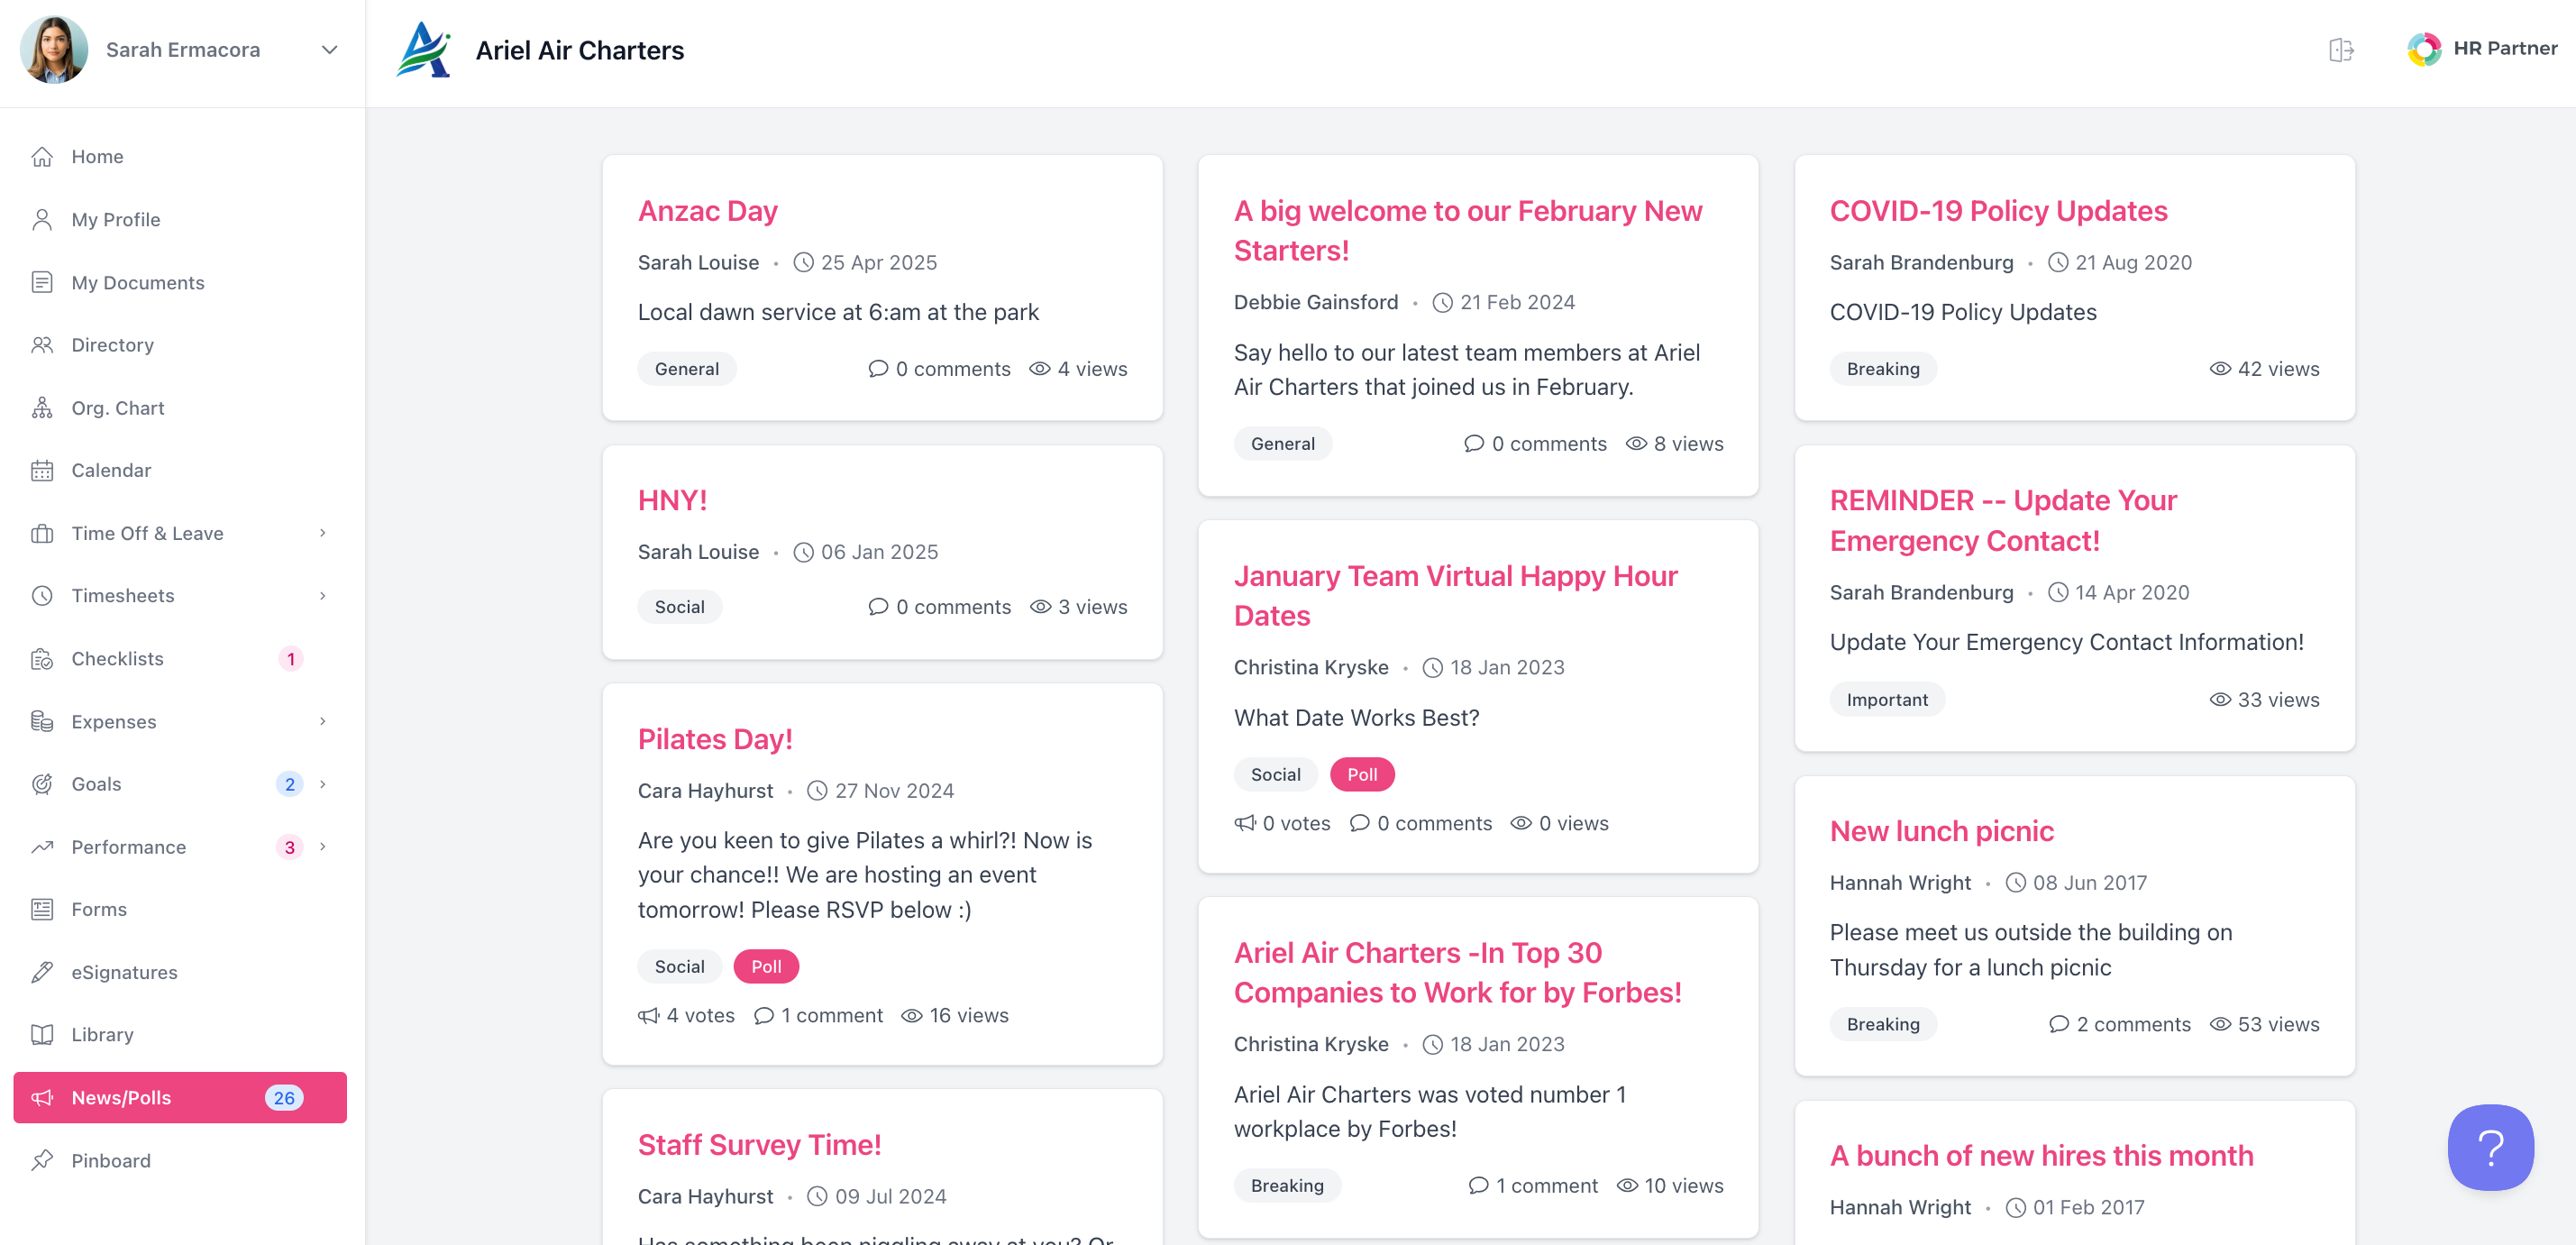This screenshot has height=1245, width=2576.
Task: Expand the Sarah Ermacora user dropdown
Action: (x=329, y=50)
